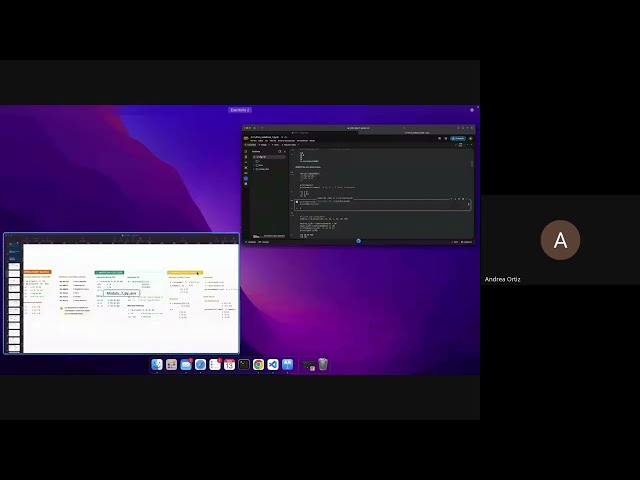Open the Ver menu in Colab

click(x=267, y=140)
